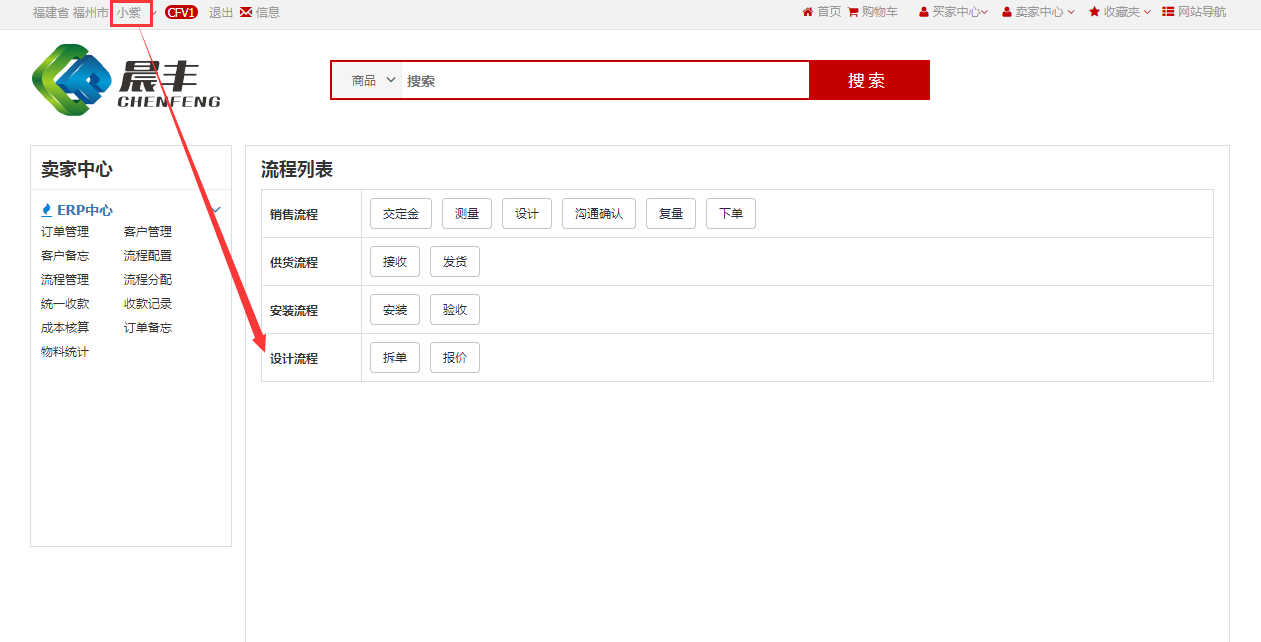Expand the 卖家中心 dropdown menu
Image resolution: width=1261 pixels, height=642 pixels.
tap(1038, 12)
